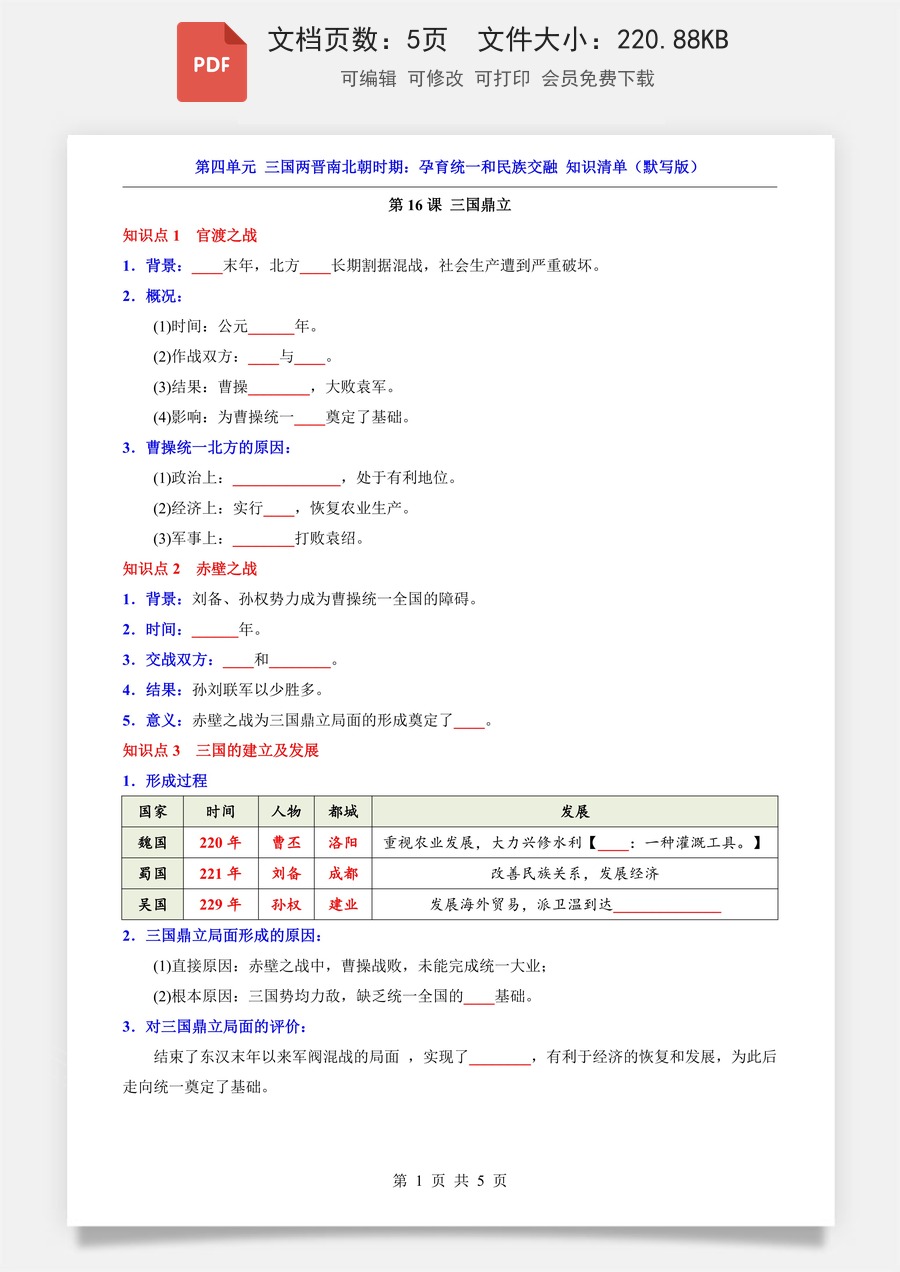Click the line '(2)经济上：实行'
The image size is (900, 1272).
pos(282,508)
